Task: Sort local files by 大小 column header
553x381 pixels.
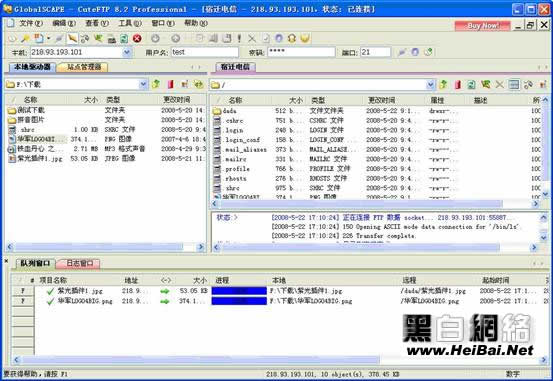Action: (x=85, y=100)
